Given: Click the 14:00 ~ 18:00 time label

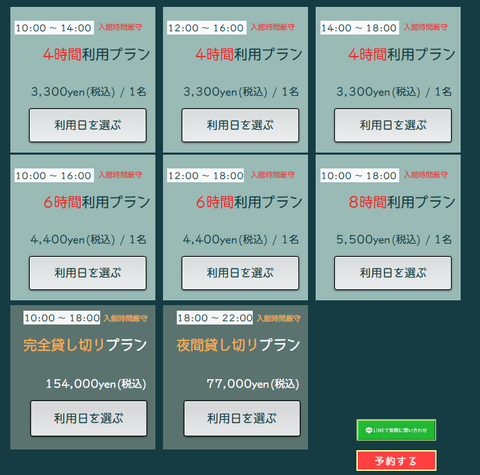Looking at the screenshot, I should point(359,28).
